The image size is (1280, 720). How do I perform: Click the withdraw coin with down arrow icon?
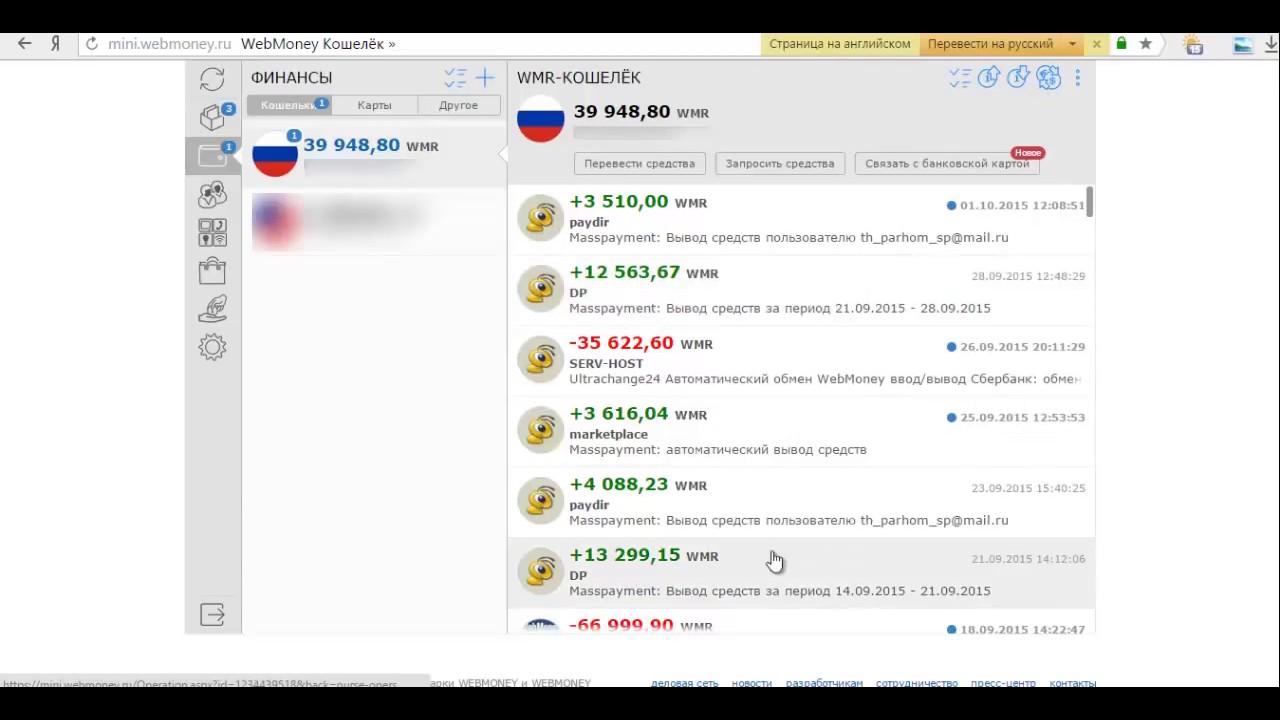[x=1018, y=77]
